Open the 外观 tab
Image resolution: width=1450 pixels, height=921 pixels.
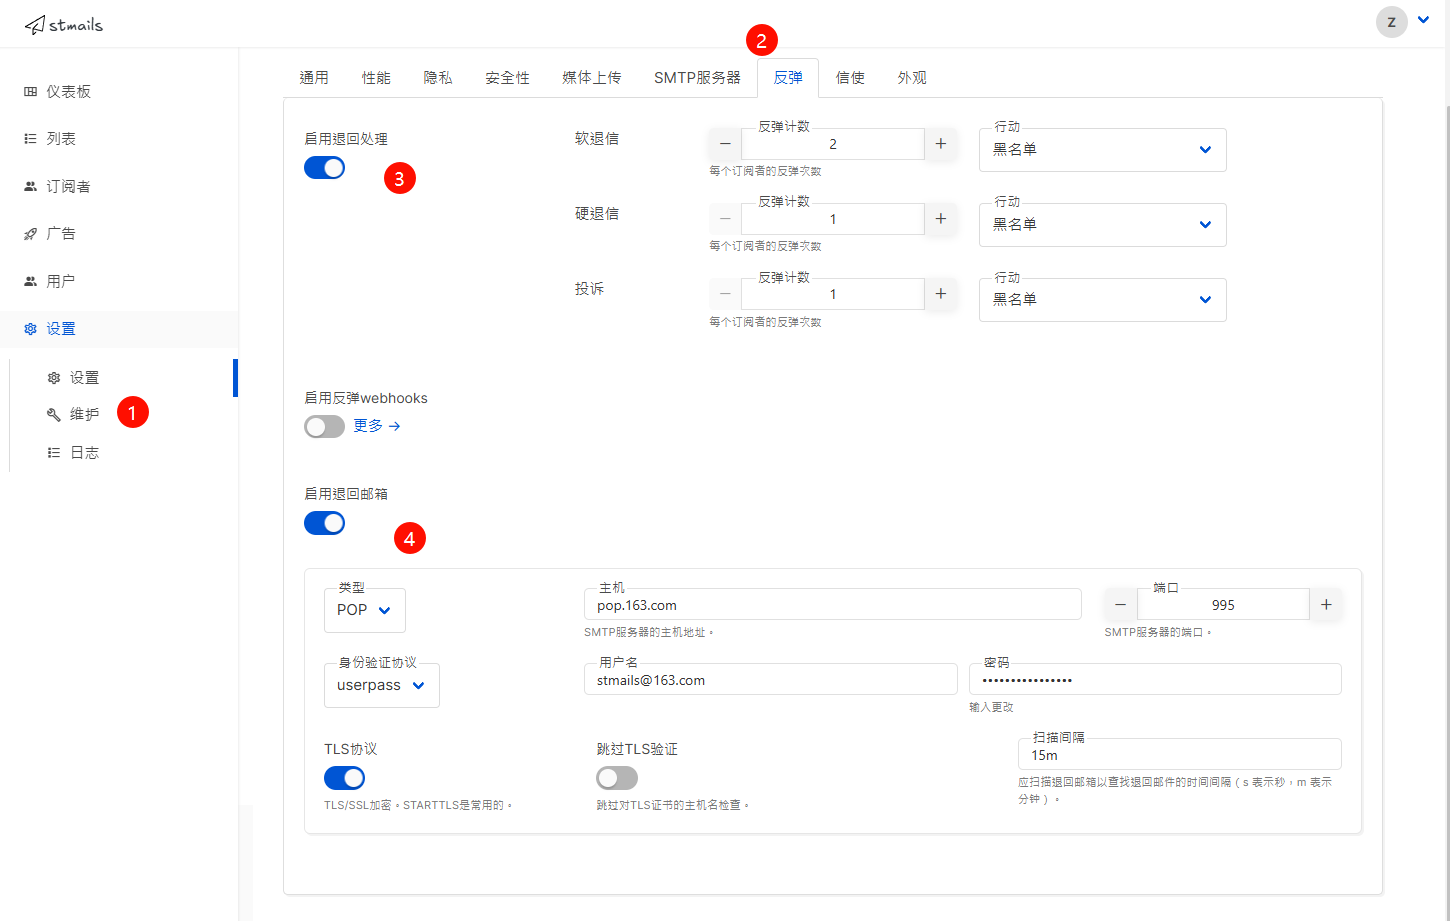[x=911, y=77]
